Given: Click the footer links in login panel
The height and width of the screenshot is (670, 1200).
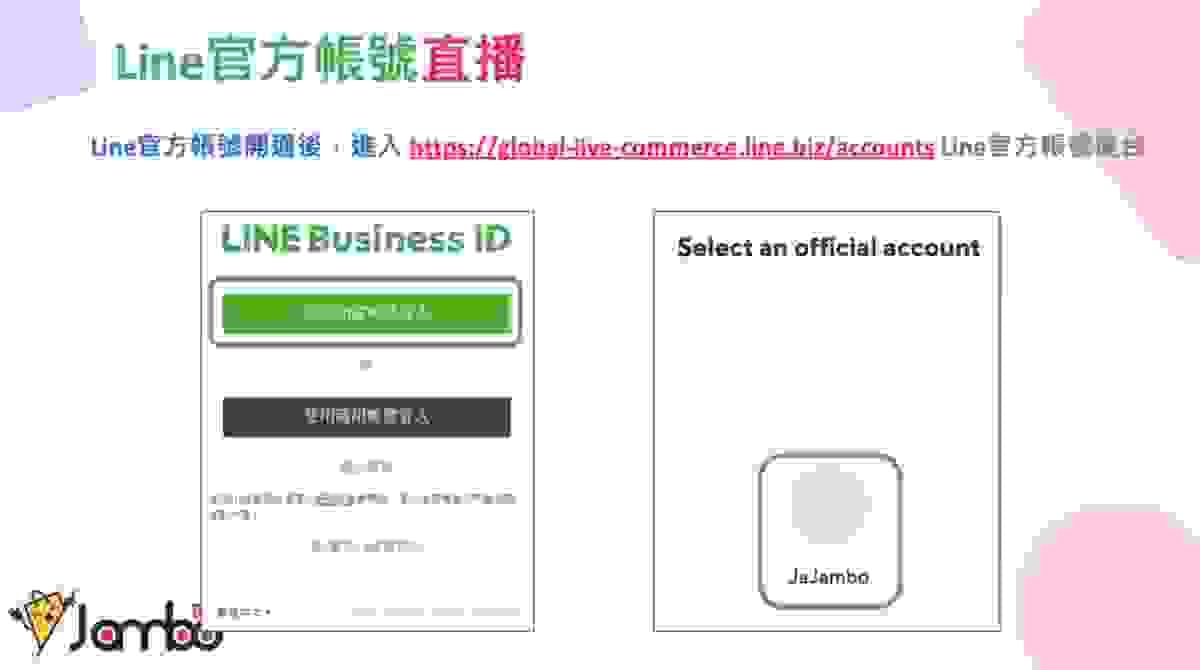Looking at the screenshot, I should [x=435, y=611].
